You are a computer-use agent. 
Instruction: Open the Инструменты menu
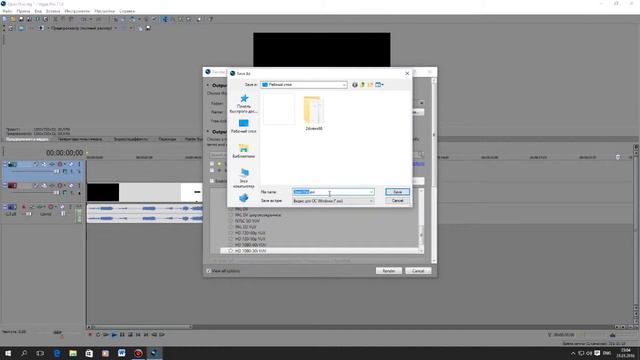77,11
